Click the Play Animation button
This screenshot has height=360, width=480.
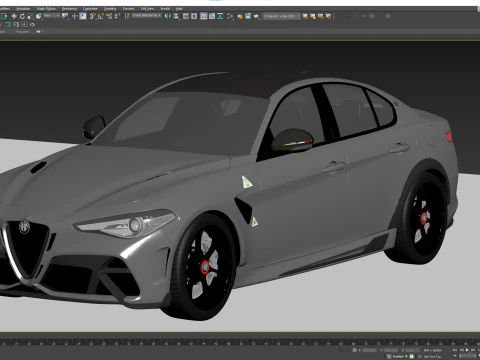[x=467, y=350]
